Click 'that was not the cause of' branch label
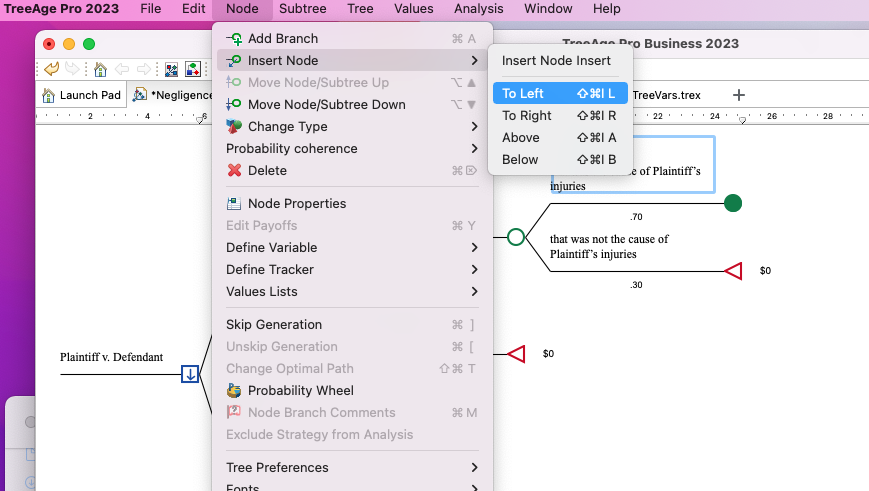Viewport: 869px width, 491px height. 609,239
